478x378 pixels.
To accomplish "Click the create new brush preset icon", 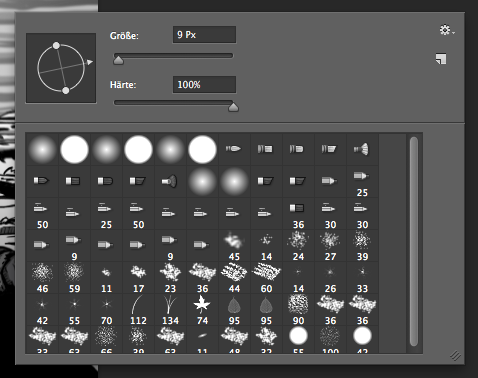I will coord(441,59).
